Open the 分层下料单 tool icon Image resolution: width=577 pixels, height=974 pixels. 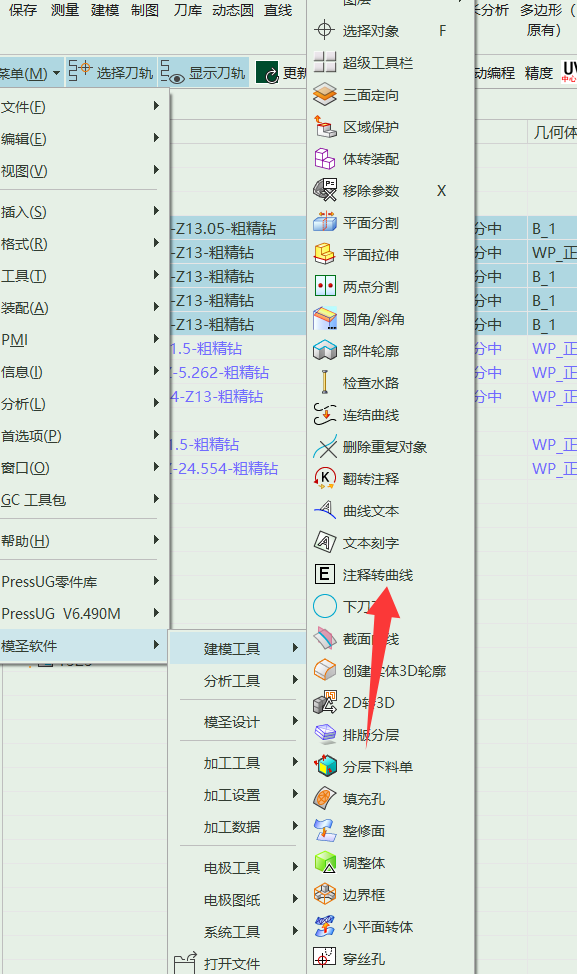click(x=325, y=767)
